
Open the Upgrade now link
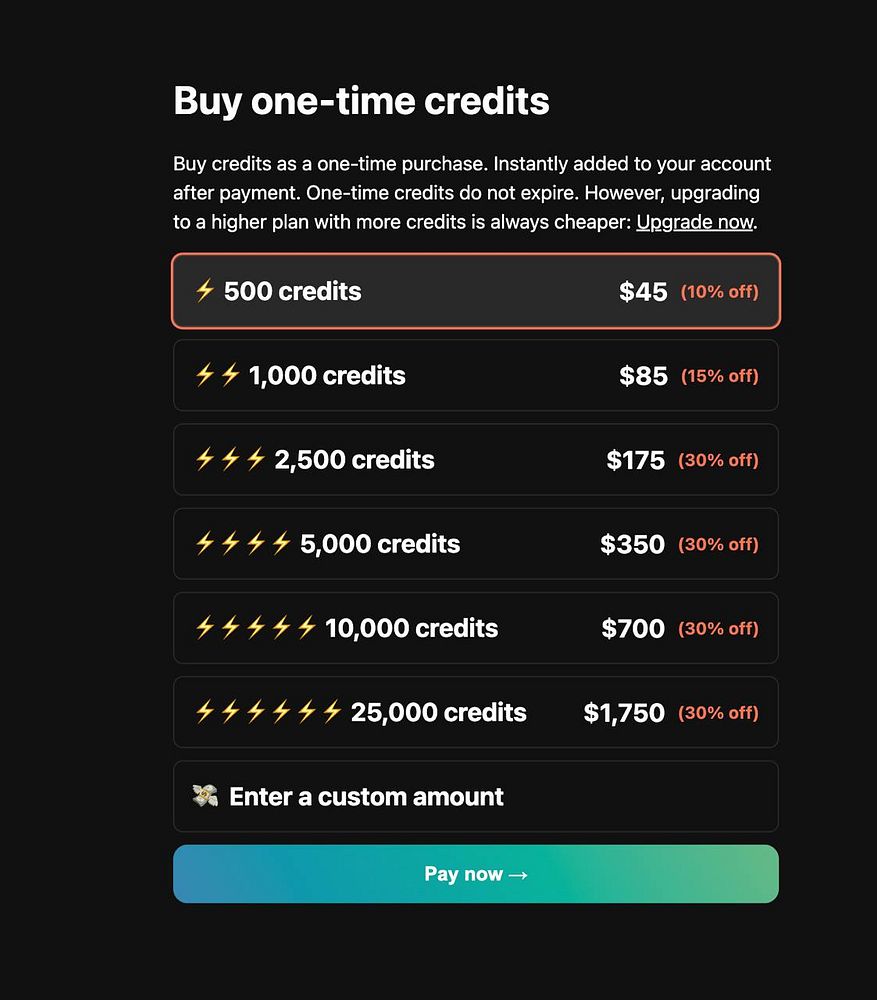(694, 221)
